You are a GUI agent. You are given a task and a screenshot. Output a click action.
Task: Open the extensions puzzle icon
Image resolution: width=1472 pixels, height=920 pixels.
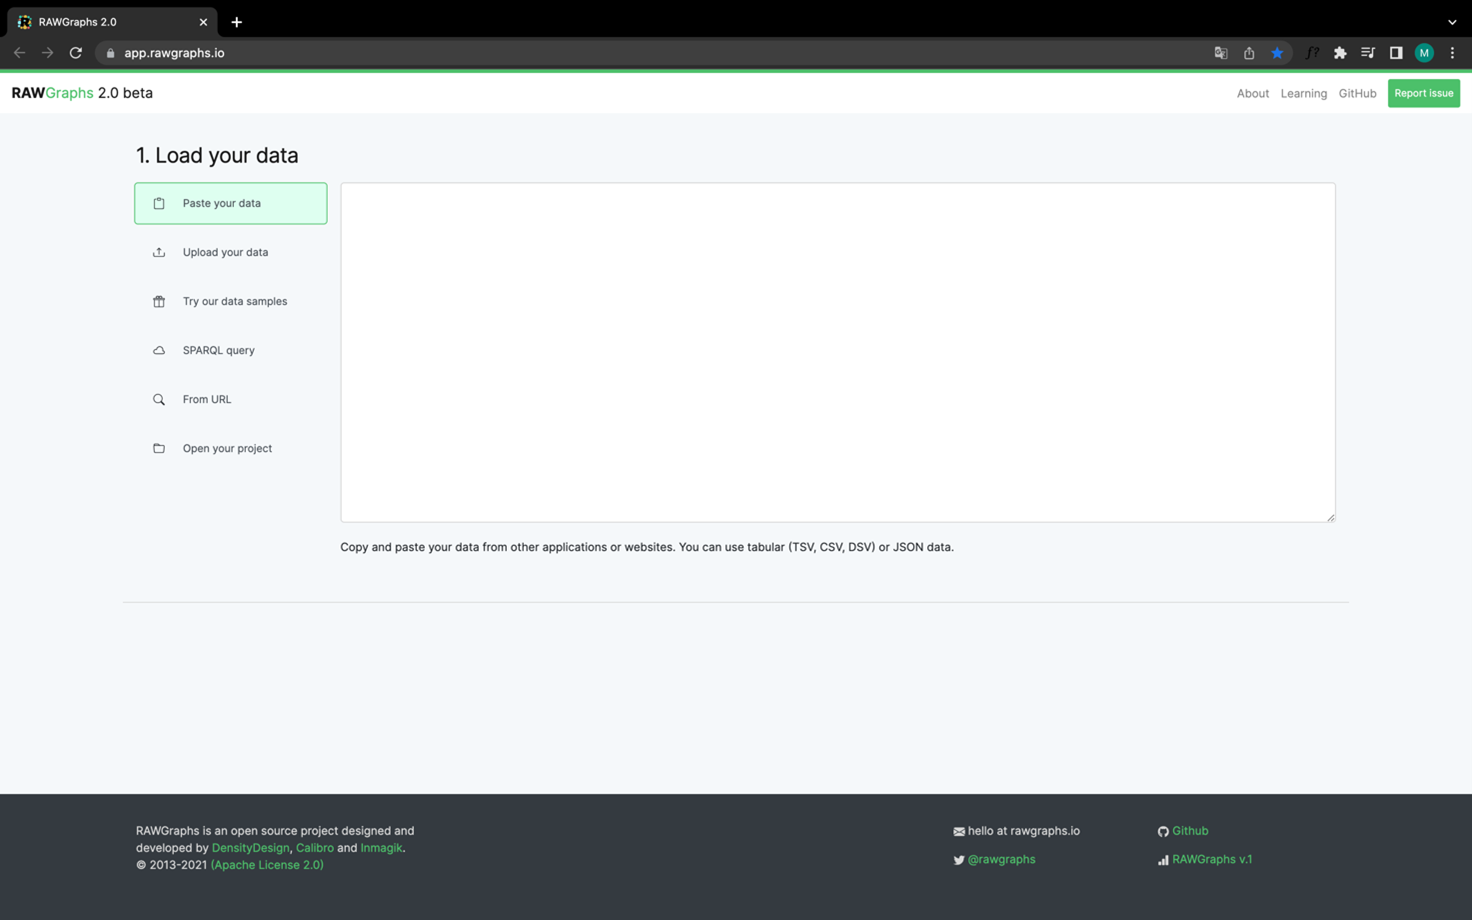(x=1340, y=53)
